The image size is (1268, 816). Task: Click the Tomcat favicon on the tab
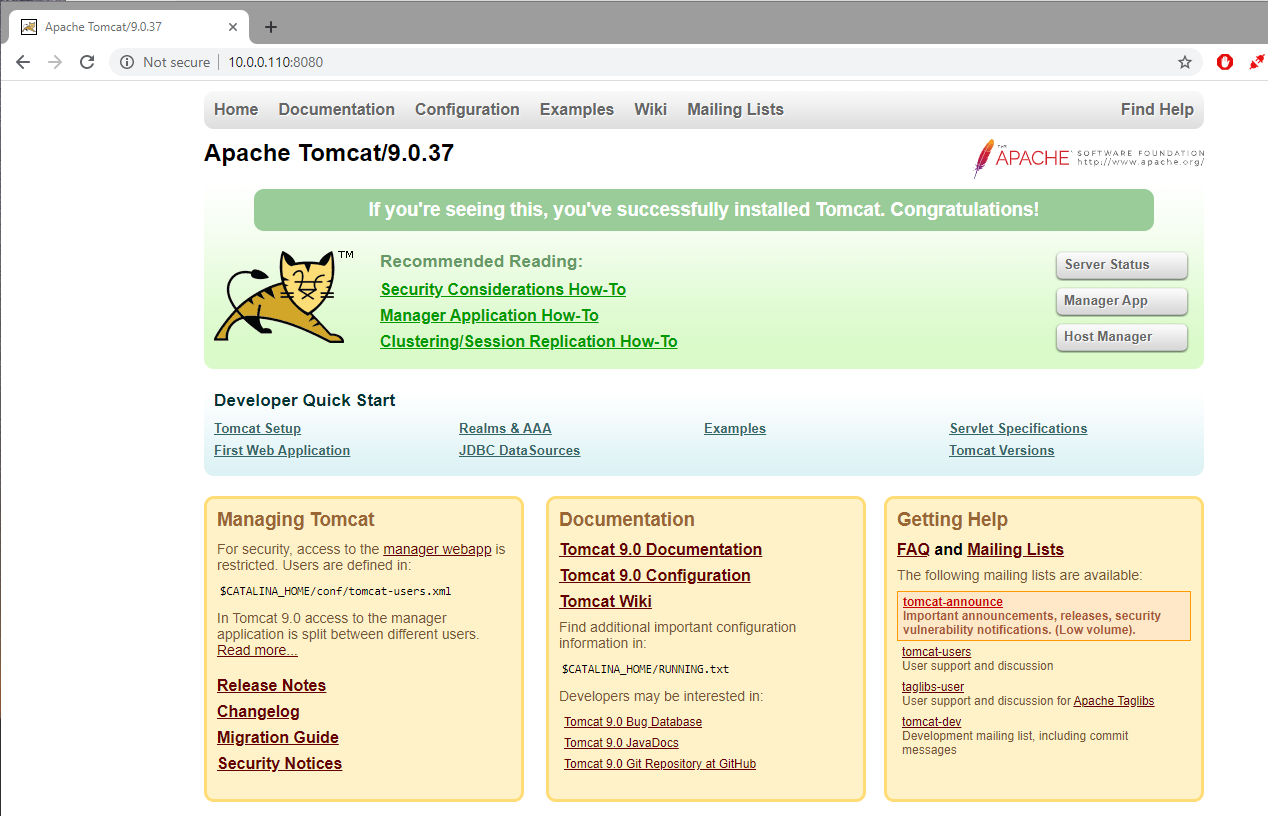pyautogui.click(x=29, y=27)
